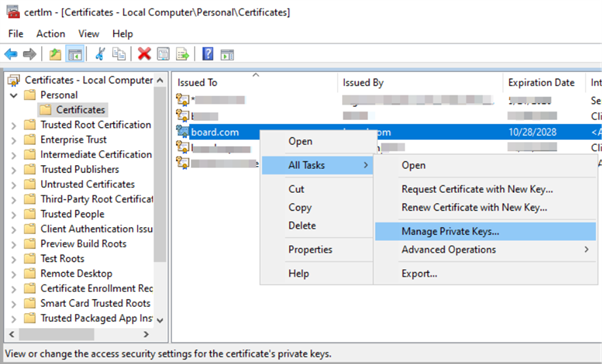Choose Request Certificate with New Key...
Screen dimensions: 602x364
[x=485, y=189]
